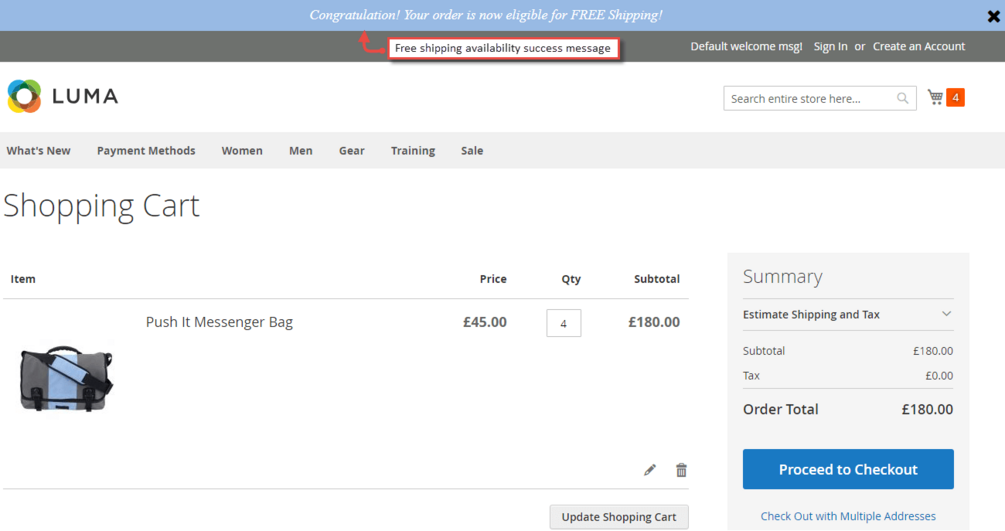Click Proceed to Checkout button
1005x531 pixels.
848,469
